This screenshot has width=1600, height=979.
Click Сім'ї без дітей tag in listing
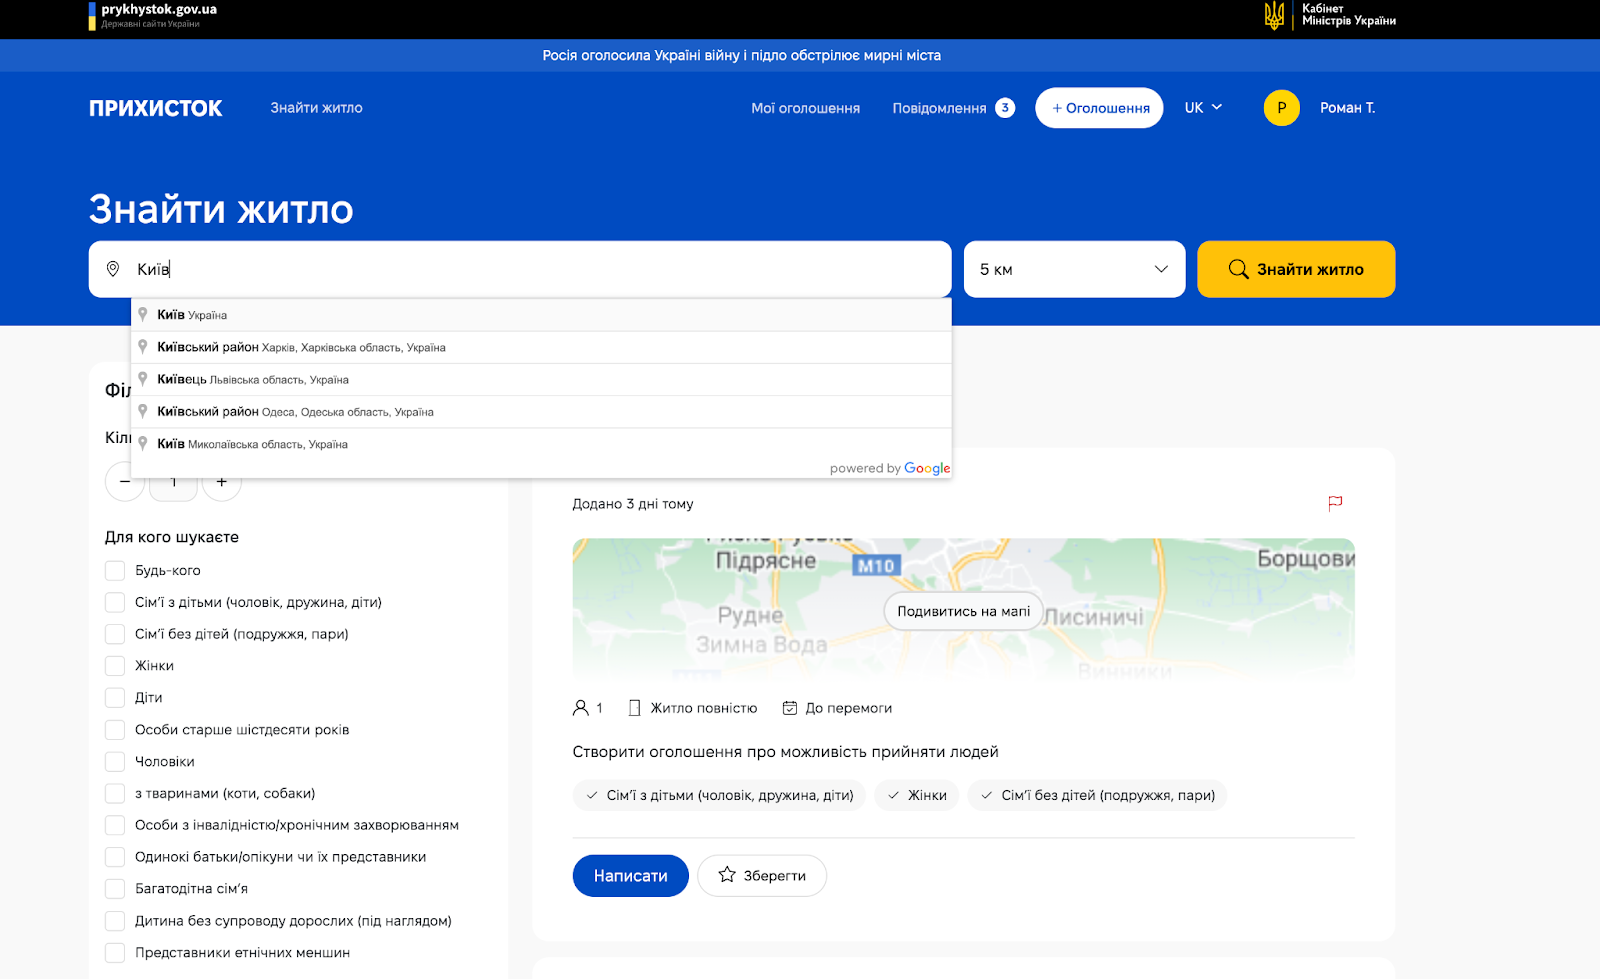[1097, 795]
